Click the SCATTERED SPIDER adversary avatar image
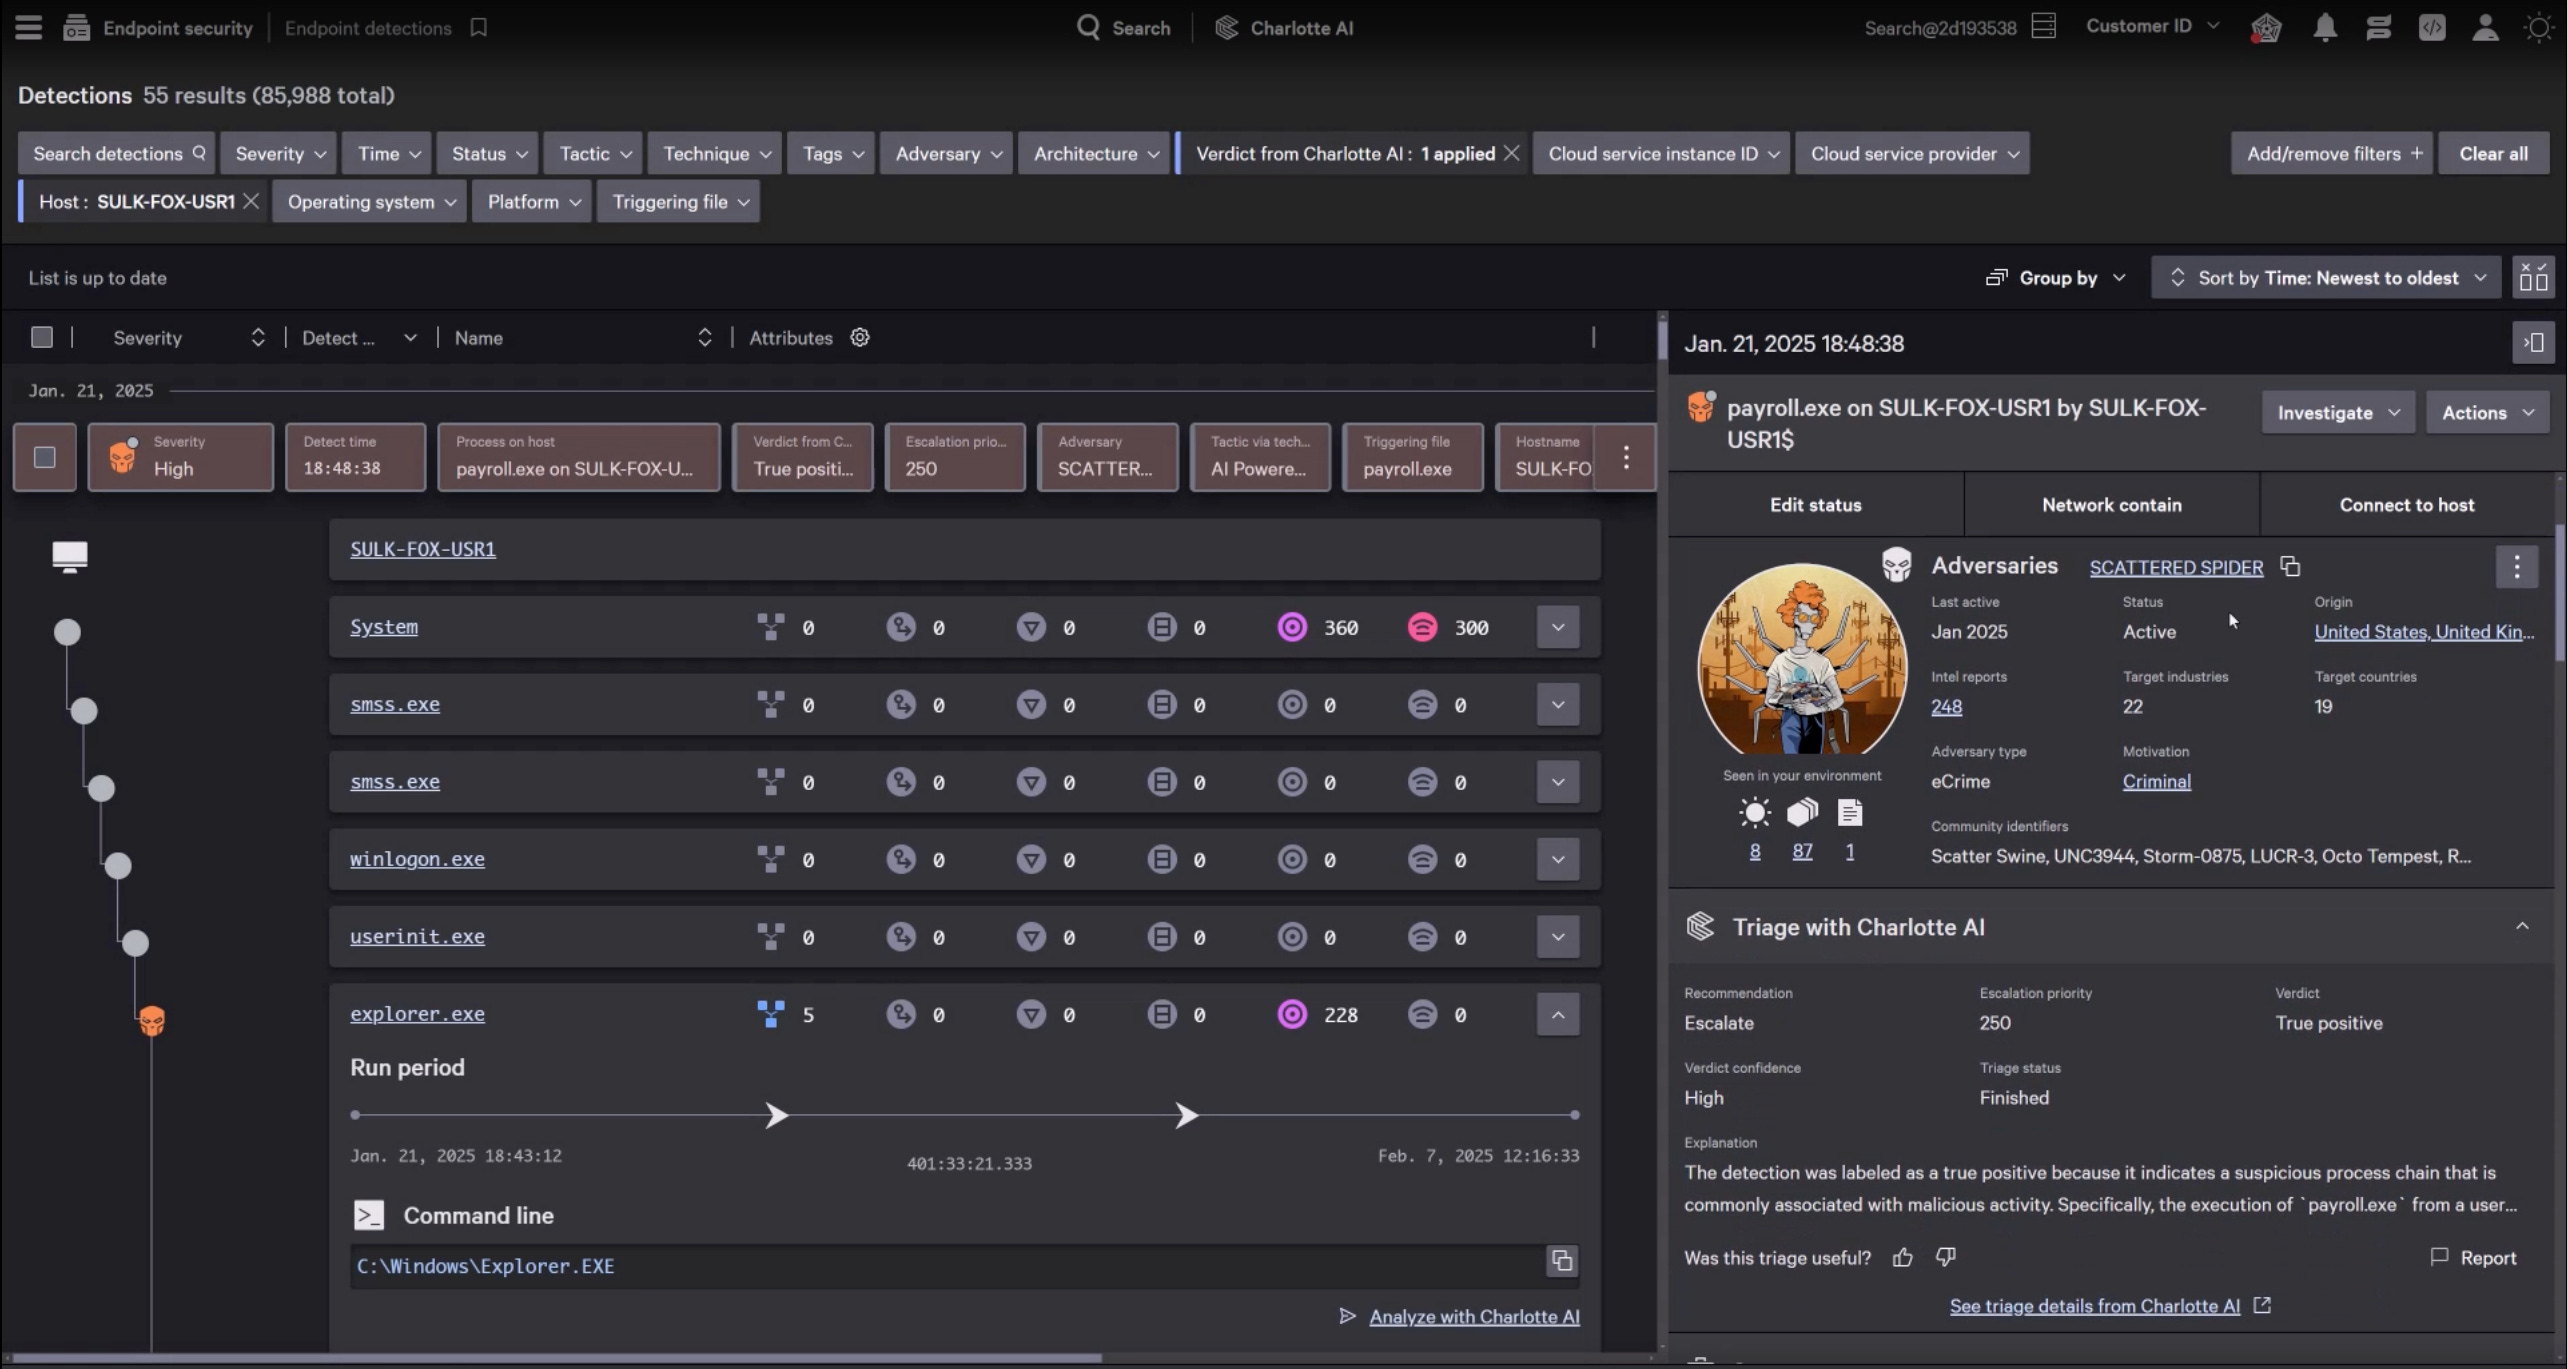 pyautogui.click(x=1802, y=660)
